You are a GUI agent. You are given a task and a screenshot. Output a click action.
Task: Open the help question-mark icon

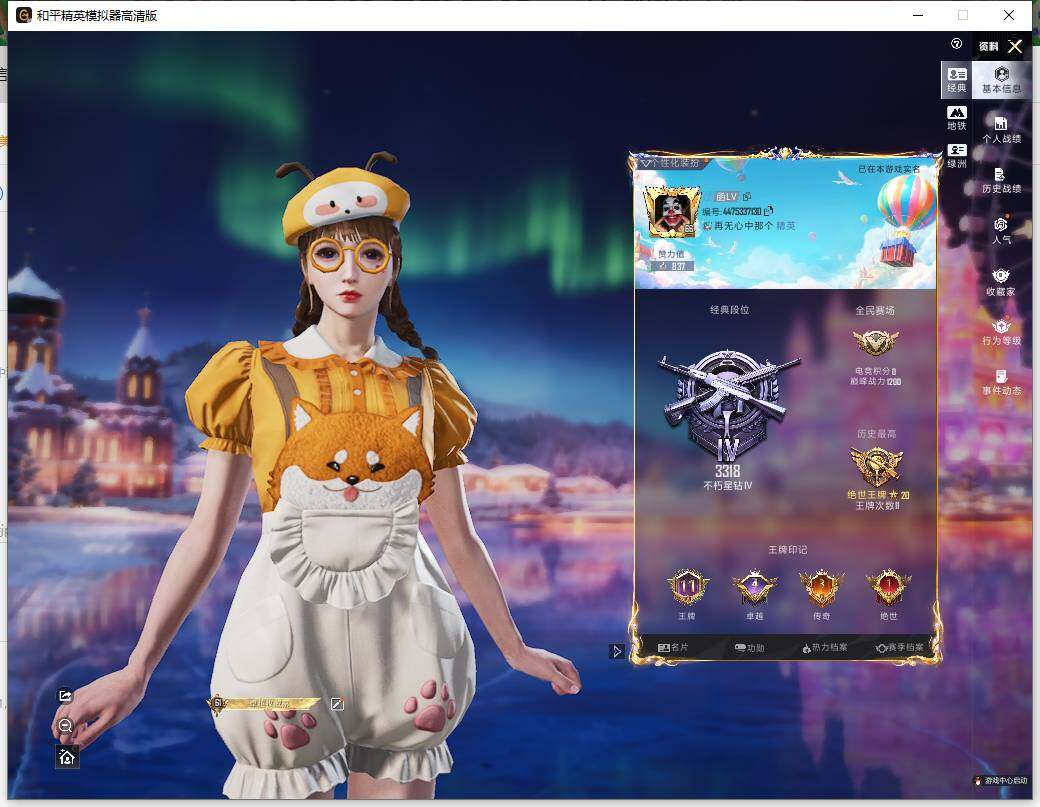click(x=956, y=44)
